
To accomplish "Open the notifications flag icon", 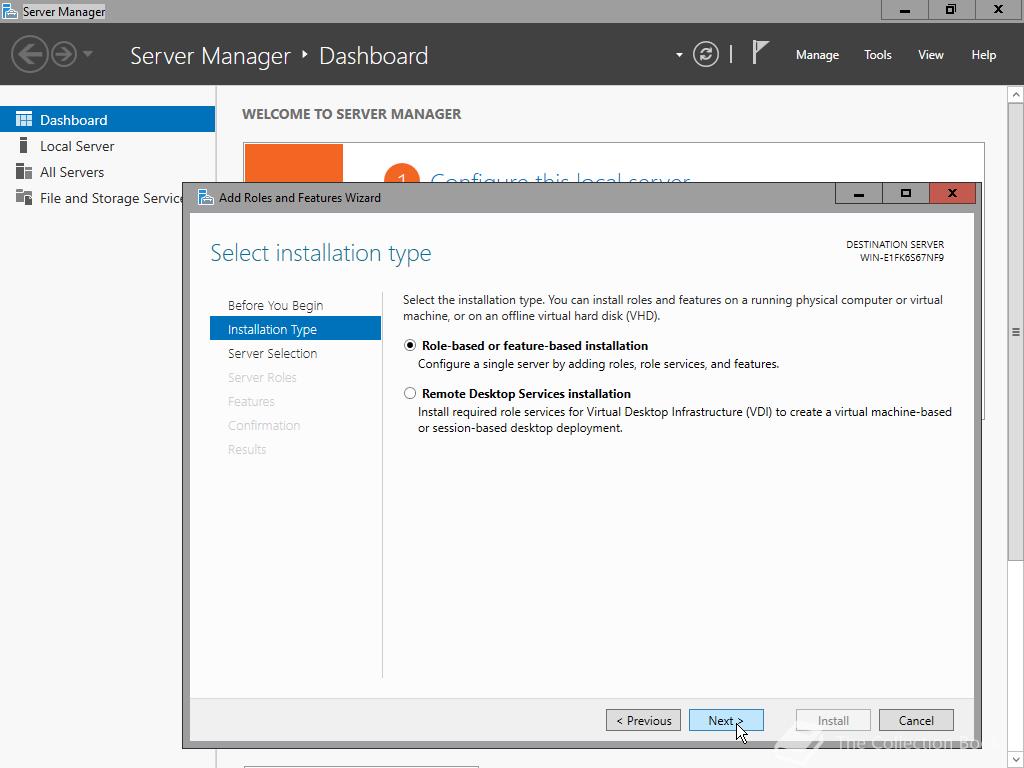I will [760, 52].
